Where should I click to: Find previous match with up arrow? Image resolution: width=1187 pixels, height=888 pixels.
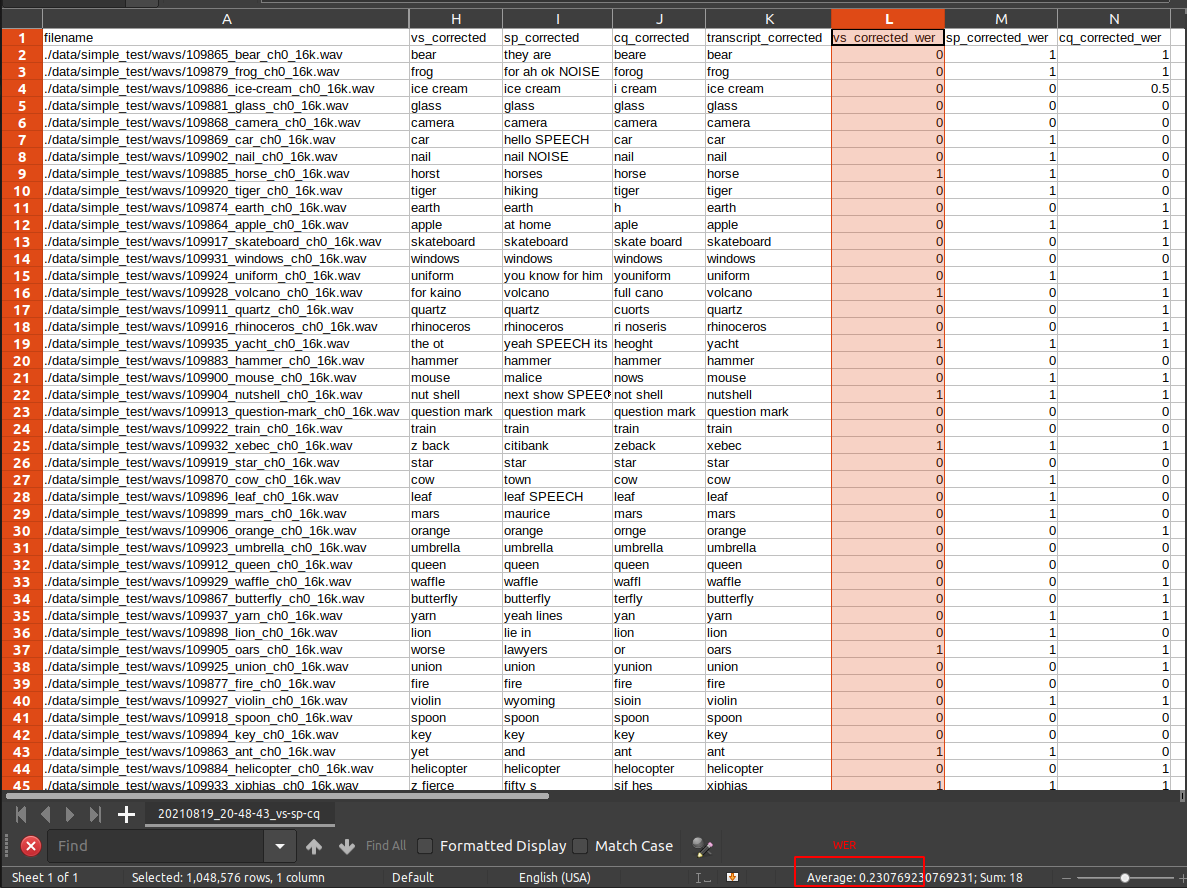click(313, 846)
